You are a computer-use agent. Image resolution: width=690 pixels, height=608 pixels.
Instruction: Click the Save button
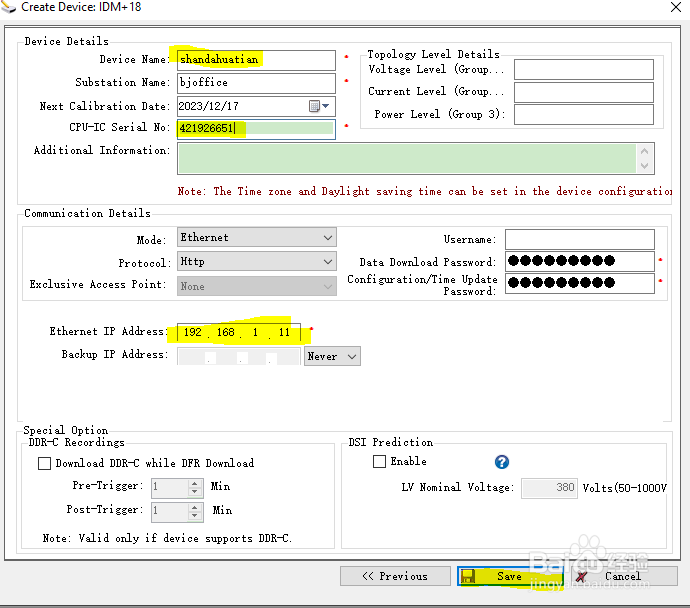pyautogui.click(x=510, y=576)
